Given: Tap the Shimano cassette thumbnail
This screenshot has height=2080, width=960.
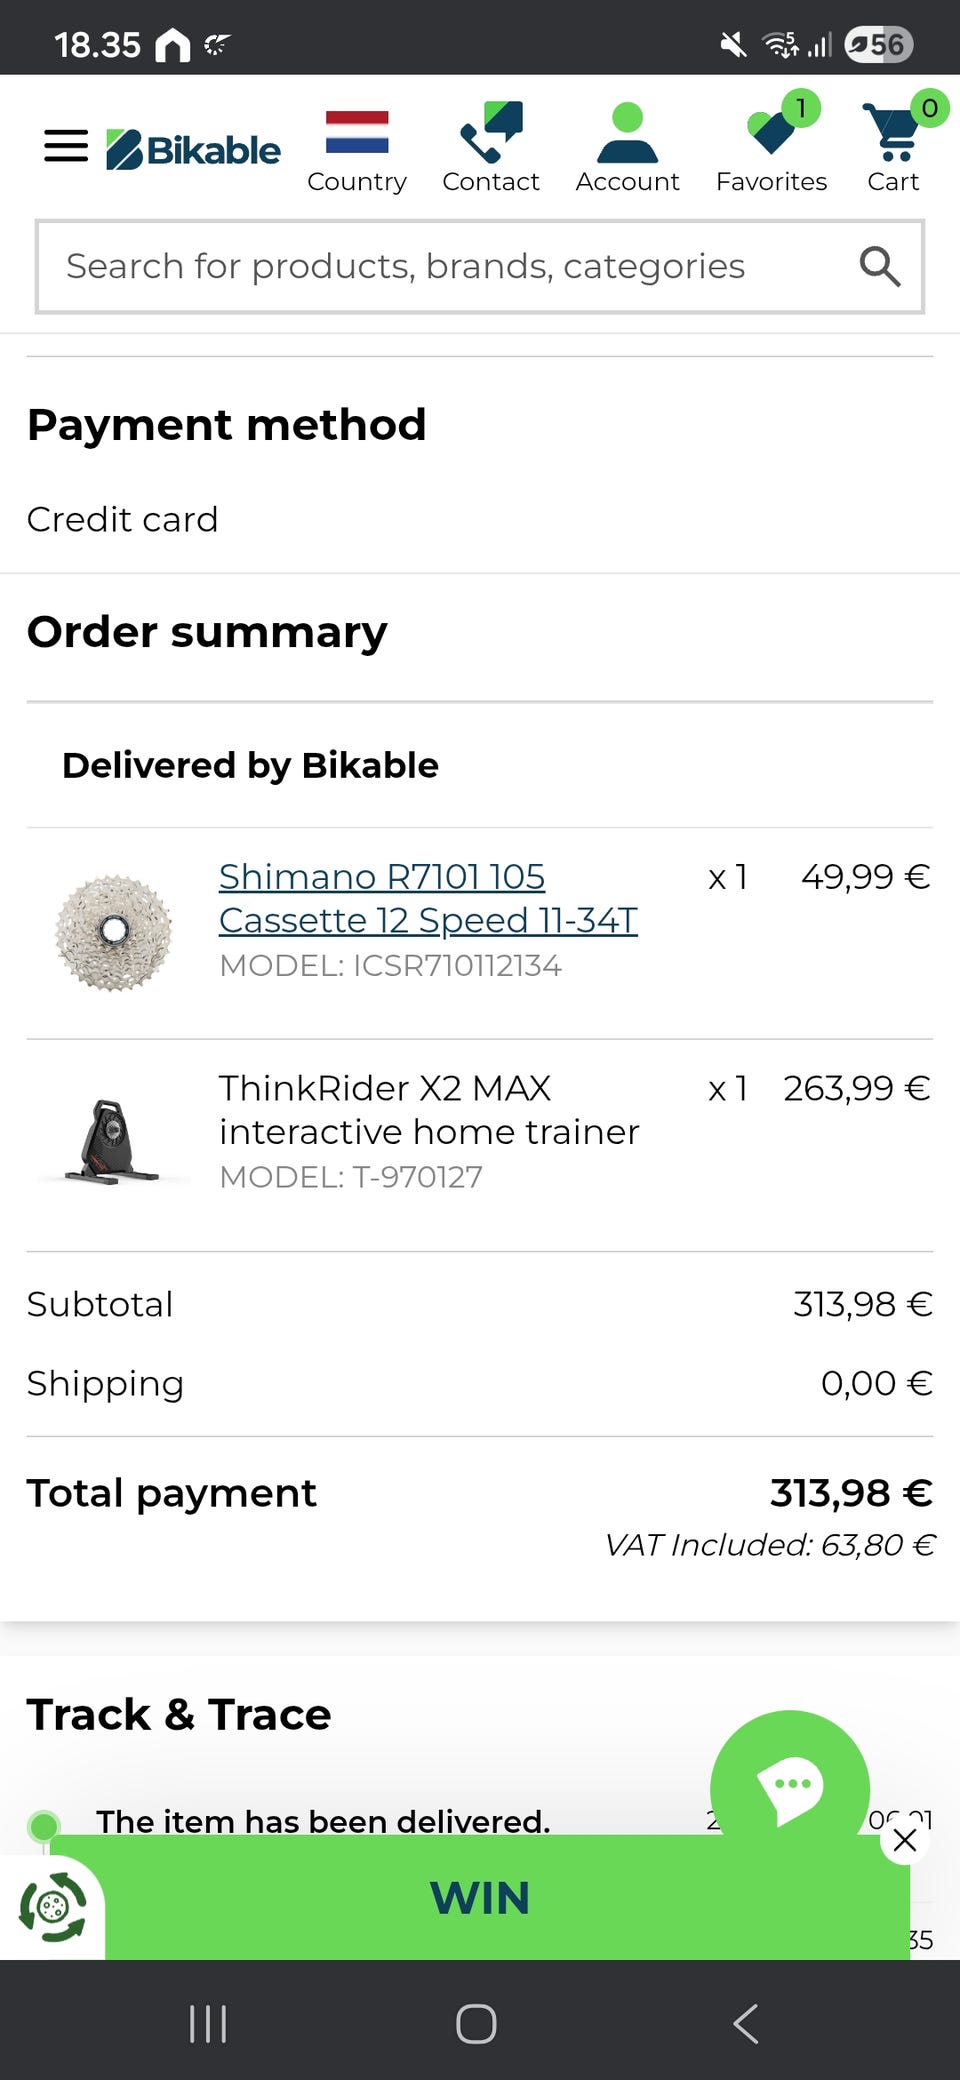Looking at the screenshot, I should 113,932.
